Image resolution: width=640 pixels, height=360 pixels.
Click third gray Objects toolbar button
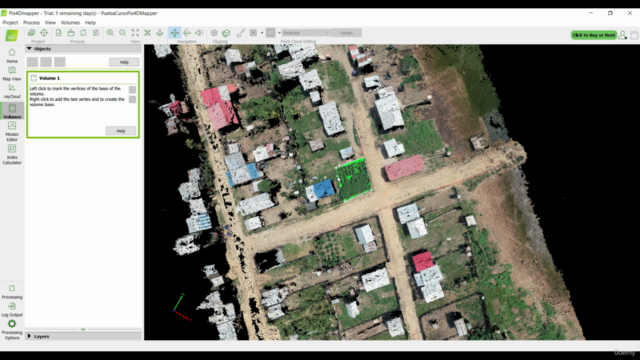click(60, 62)
